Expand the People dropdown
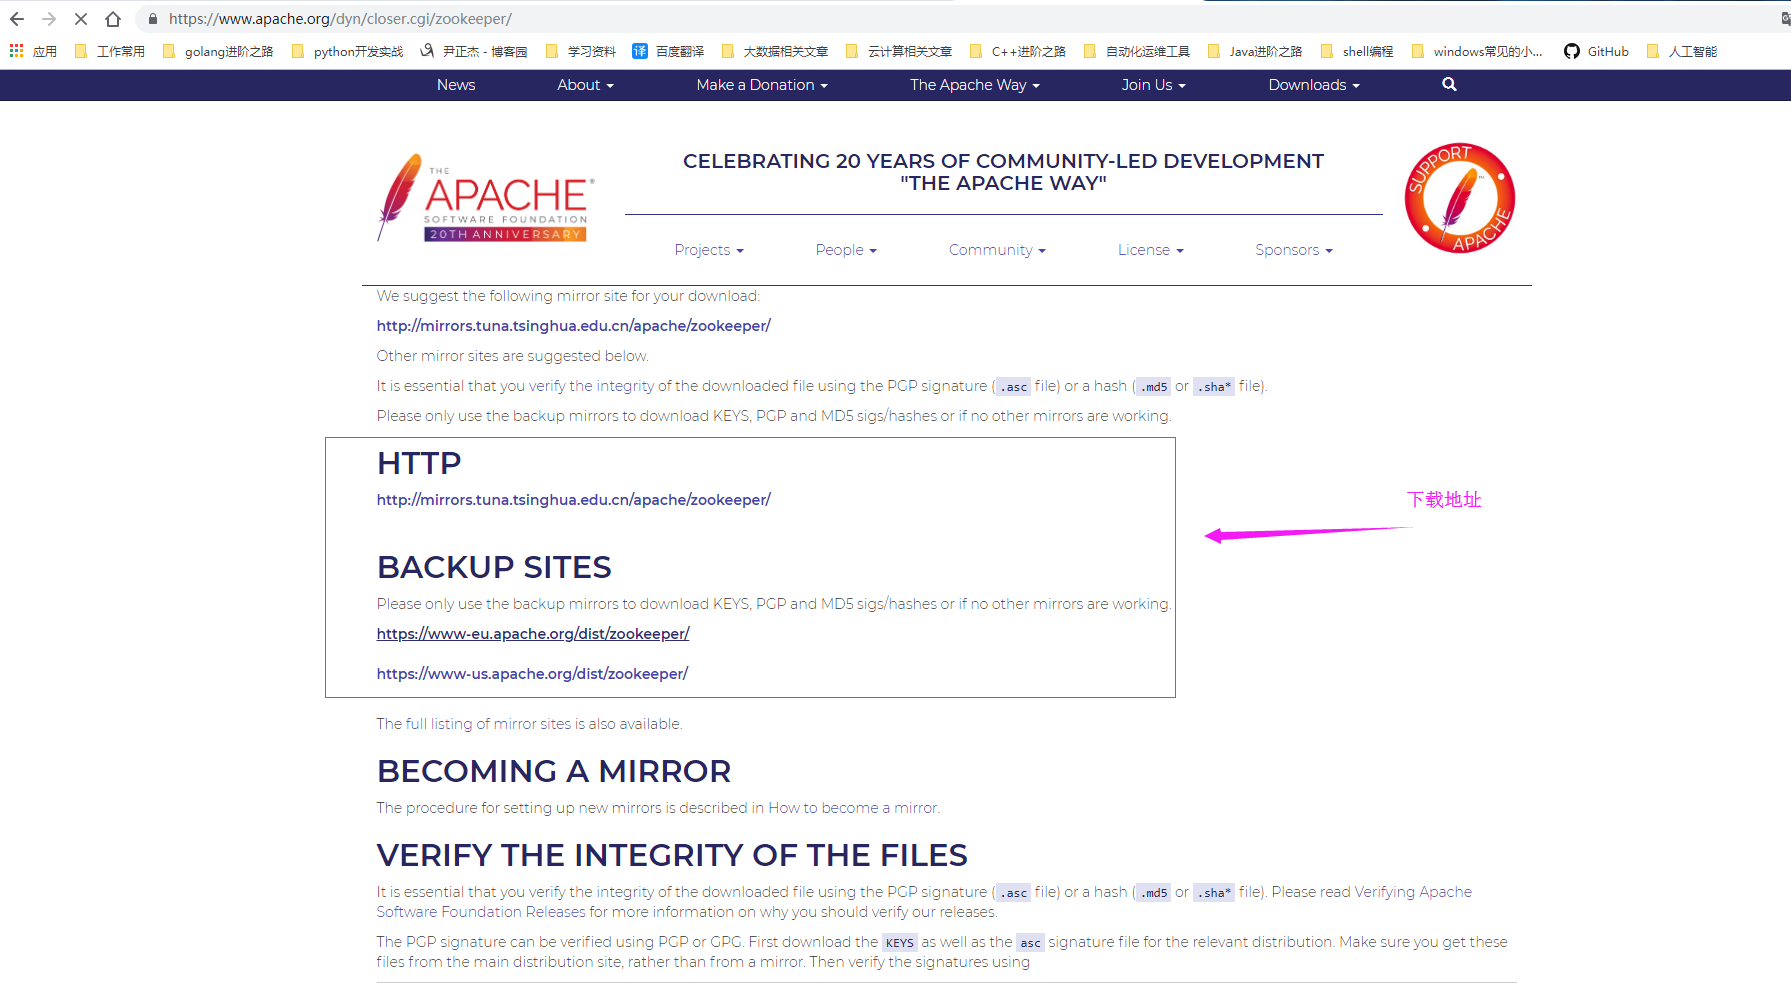Screen dimensions: 1791x983 846,250
